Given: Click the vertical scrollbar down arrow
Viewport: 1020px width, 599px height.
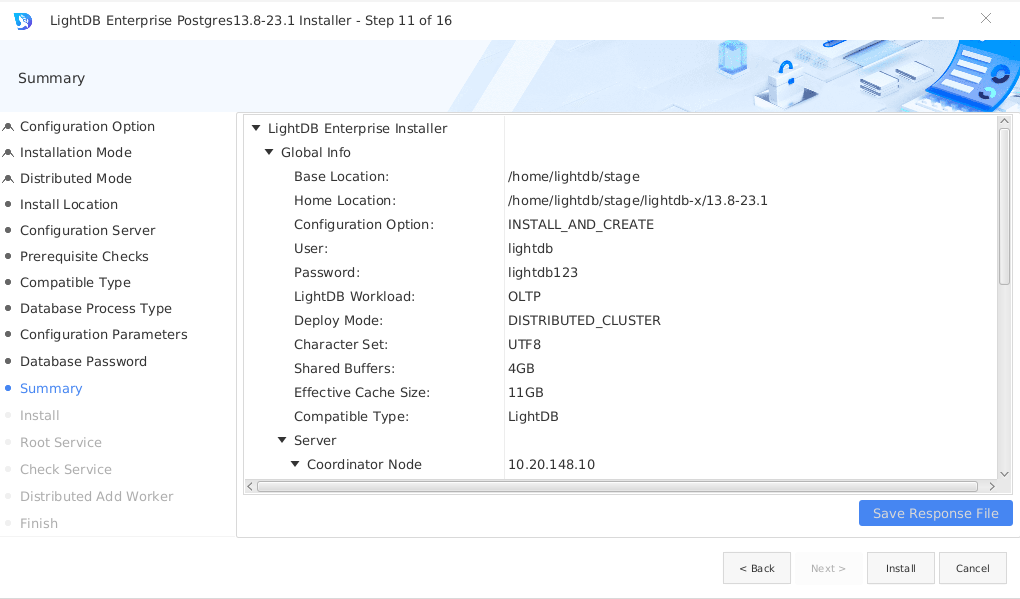Looking at the screenshot, I should click(x=1004, y=474).
